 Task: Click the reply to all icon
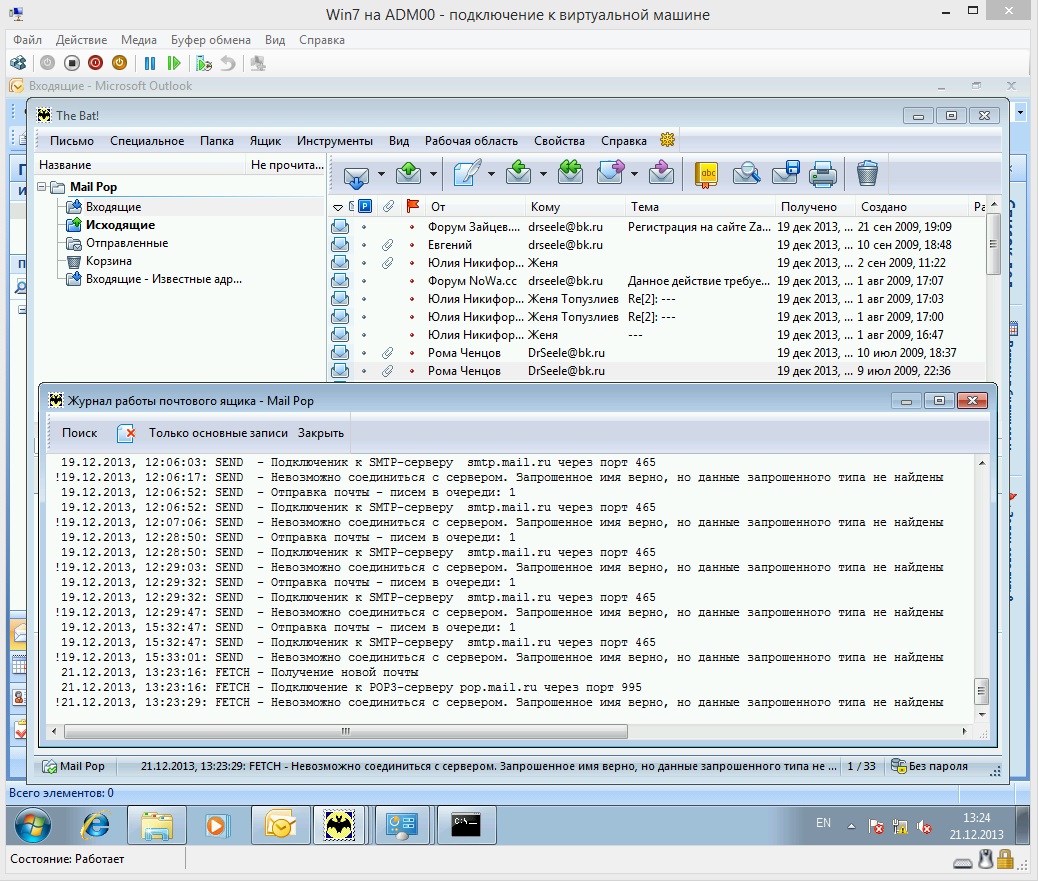570,174
